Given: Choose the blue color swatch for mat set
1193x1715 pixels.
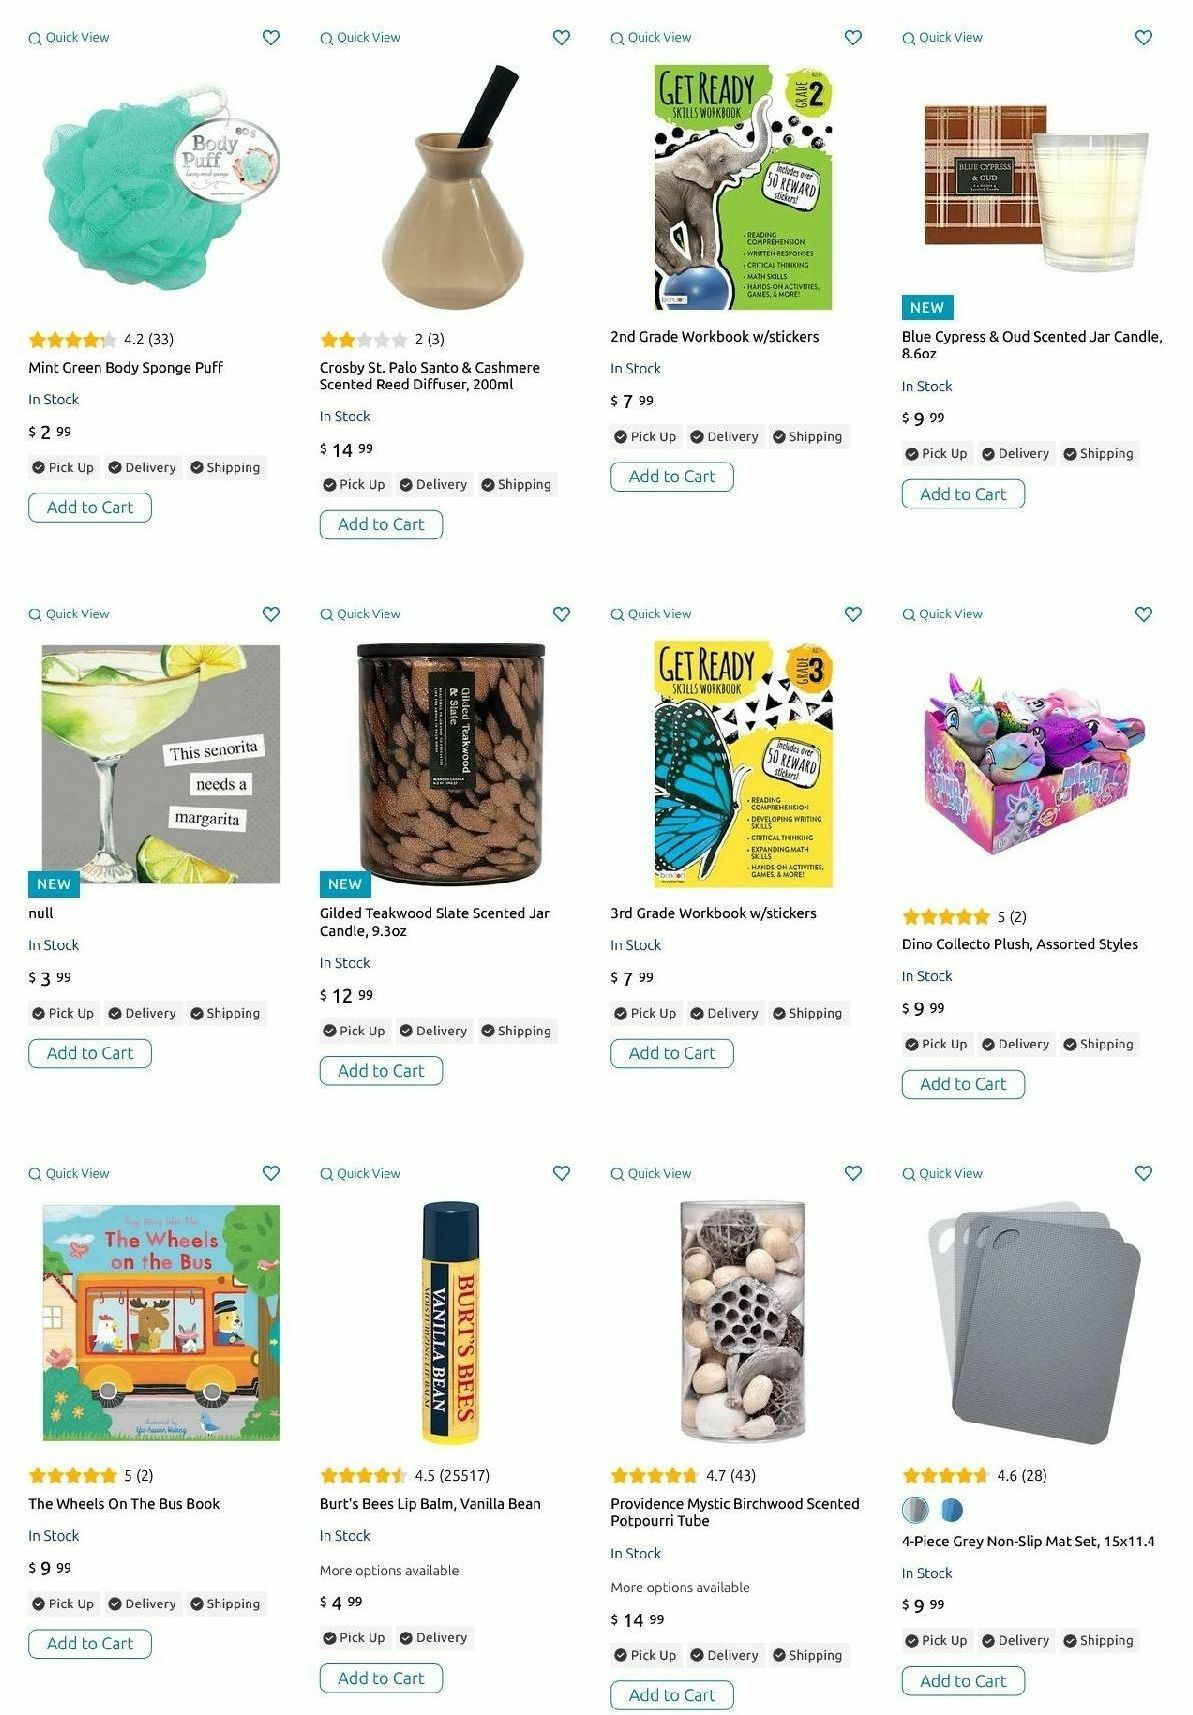Looking at the screenshot, I should (951, 1509).
